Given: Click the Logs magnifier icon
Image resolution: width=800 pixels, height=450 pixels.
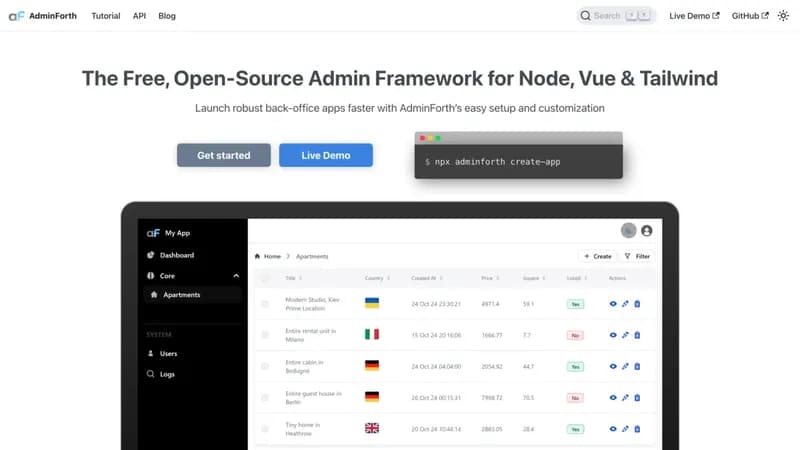Looking at the screenshot, I should coord(151,374).
